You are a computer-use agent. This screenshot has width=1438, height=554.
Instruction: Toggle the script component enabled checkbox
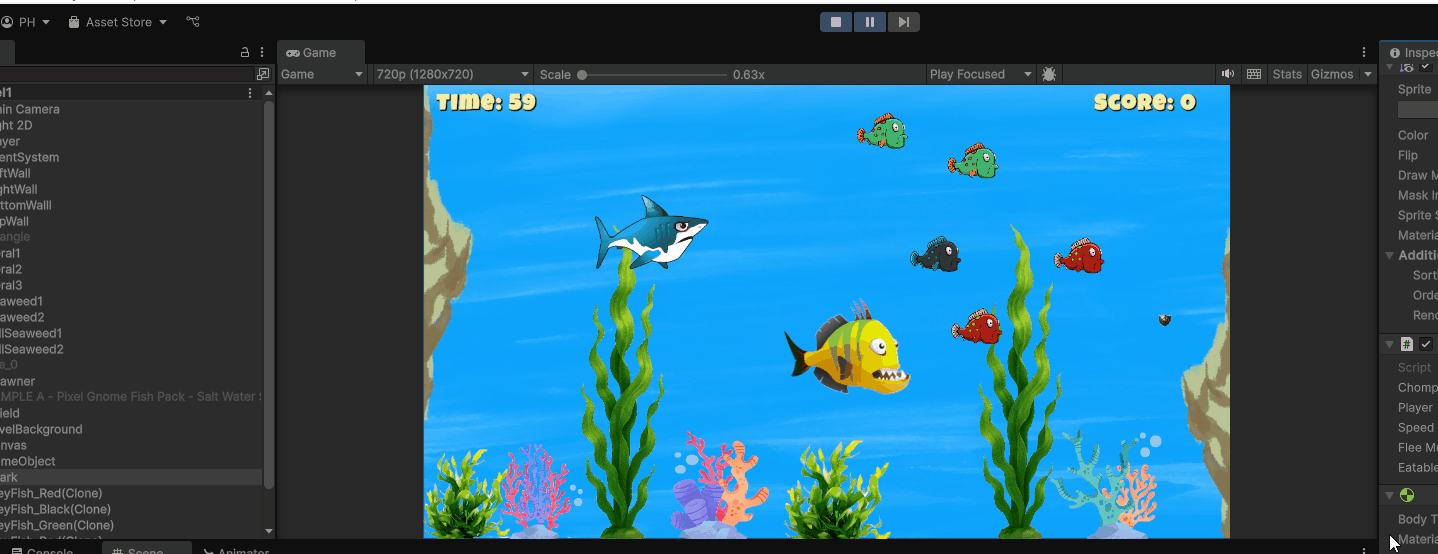1426,344
